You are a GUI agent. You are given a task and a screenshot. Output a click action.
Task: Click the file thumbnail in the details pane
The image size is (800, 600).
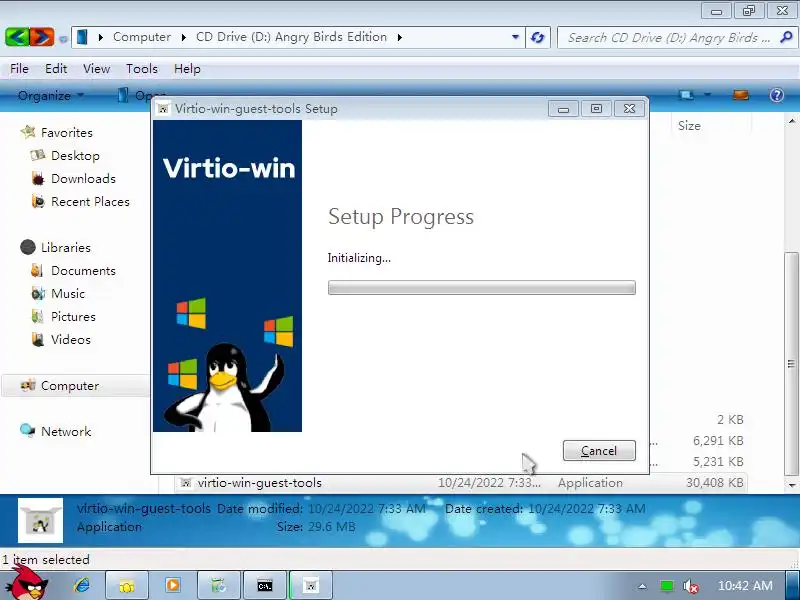40,520
